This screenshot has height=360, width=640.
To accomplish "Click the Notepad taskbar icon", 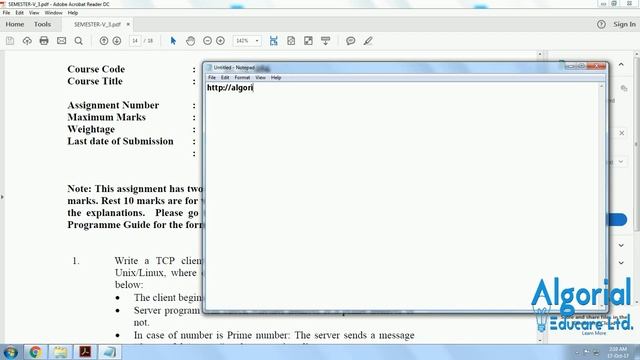I will tap(109, 352).
